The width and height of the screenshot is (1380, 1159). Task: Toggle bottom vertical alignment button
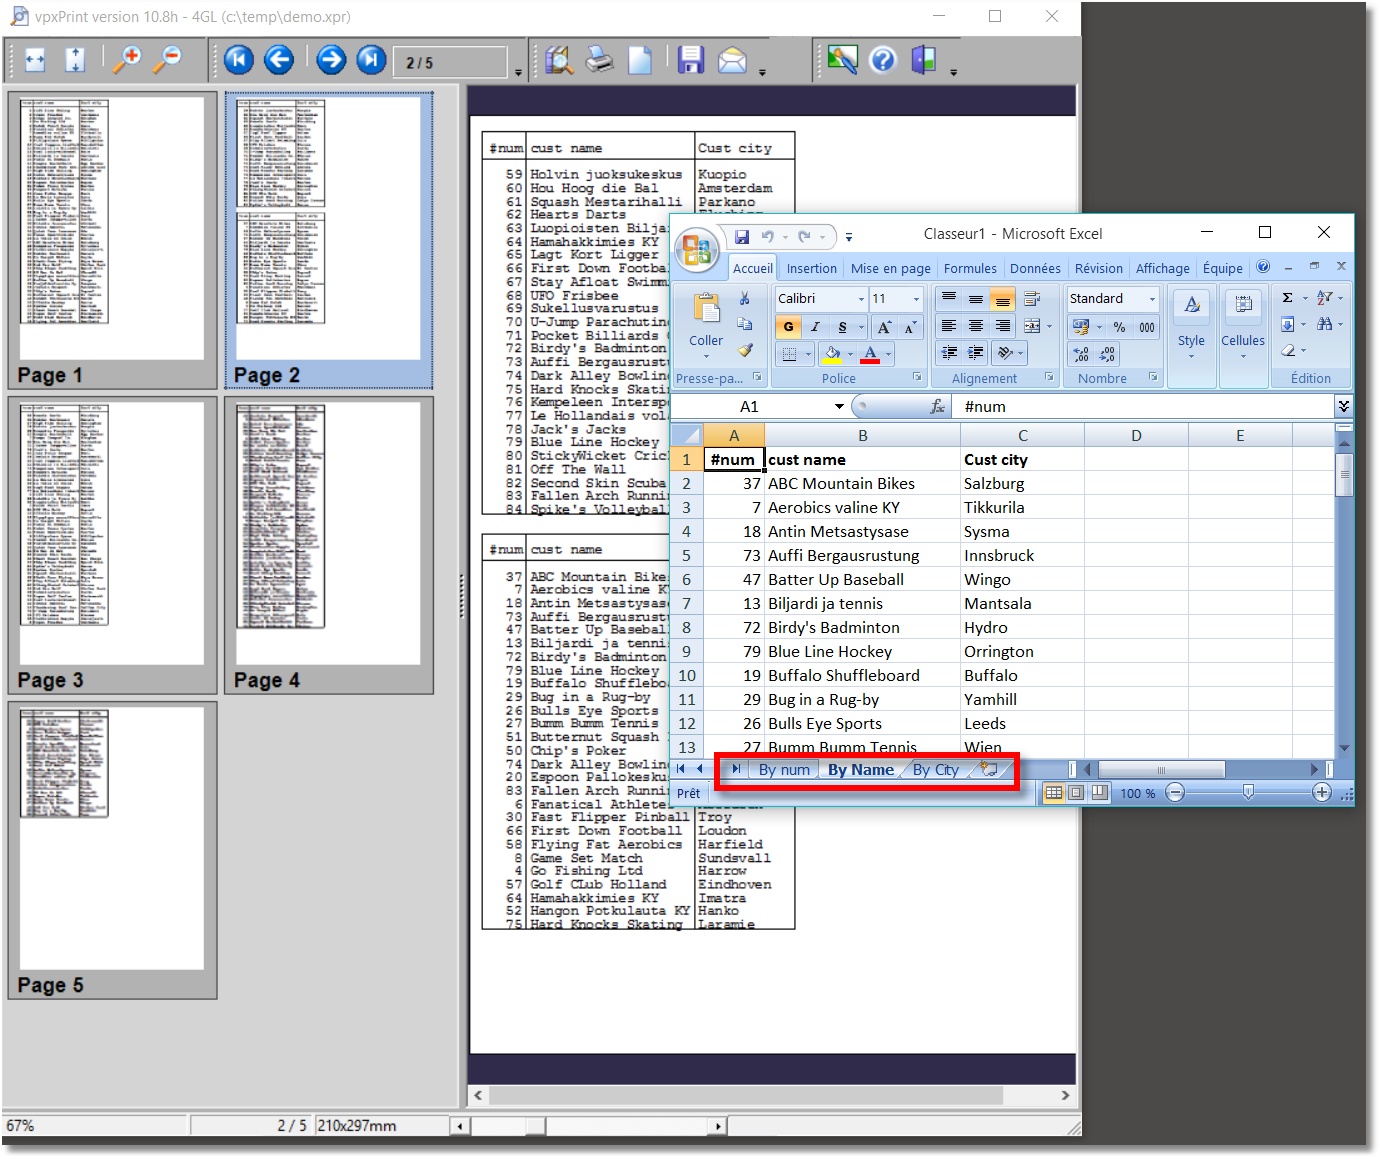[x=1002, y=299]
